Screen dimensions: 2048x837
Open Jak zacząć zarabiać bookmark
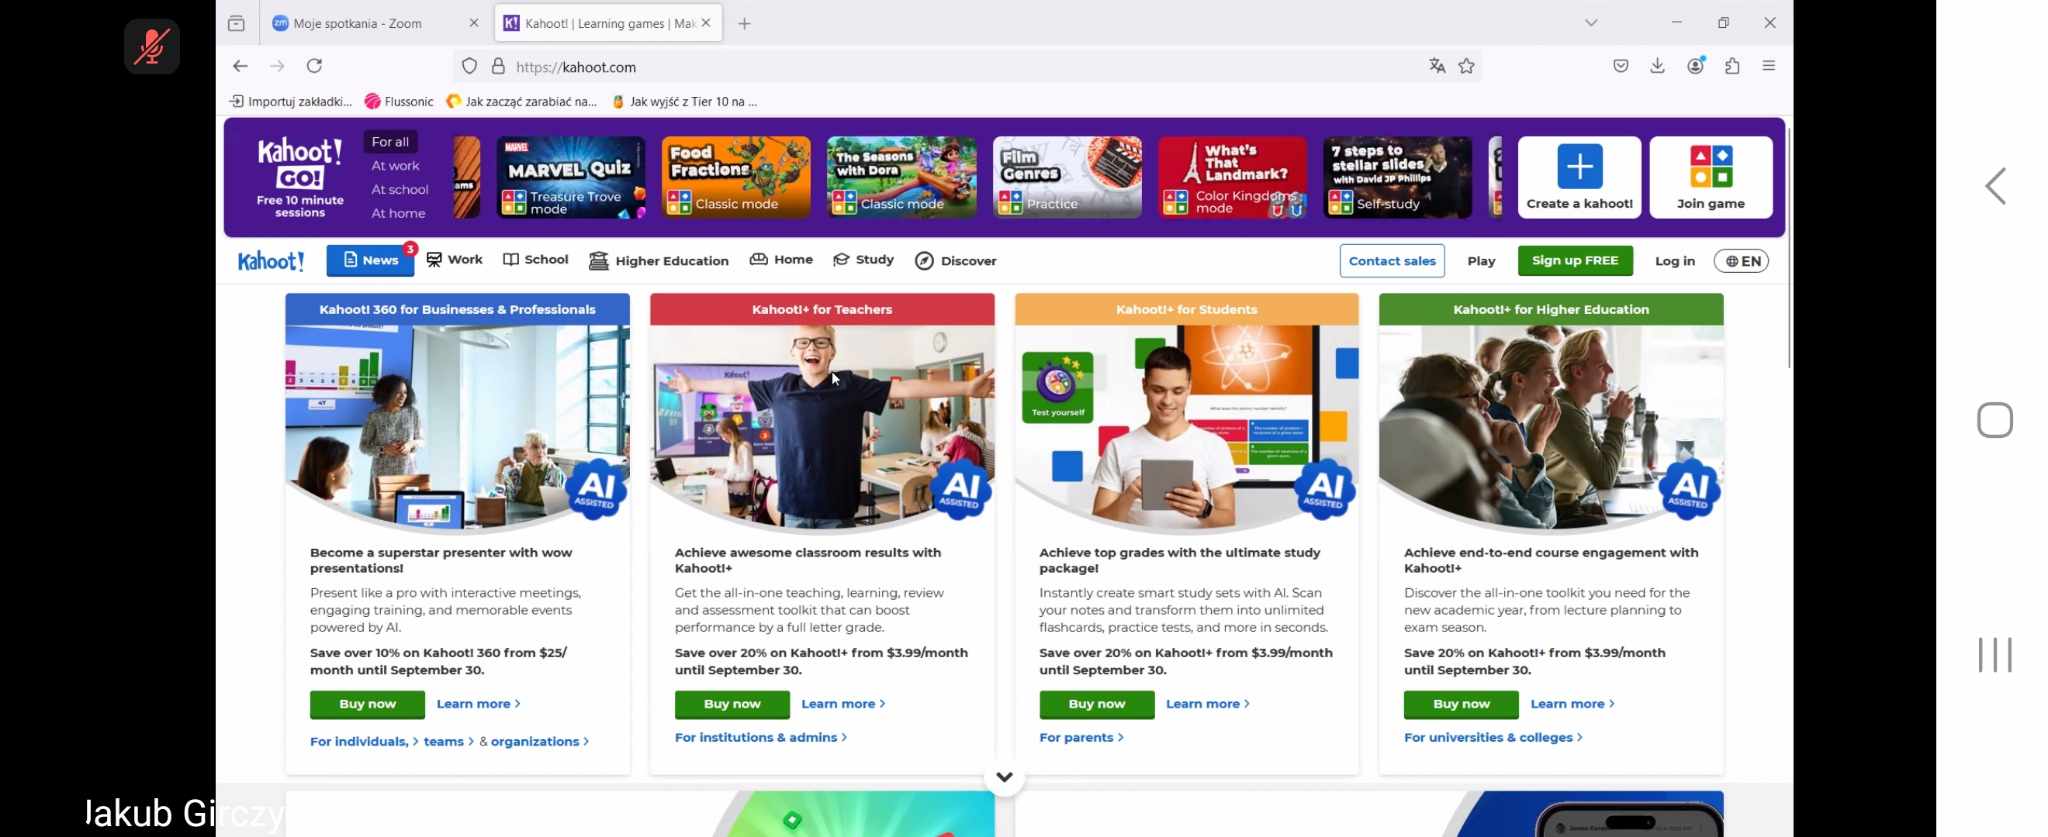(522, 101)
